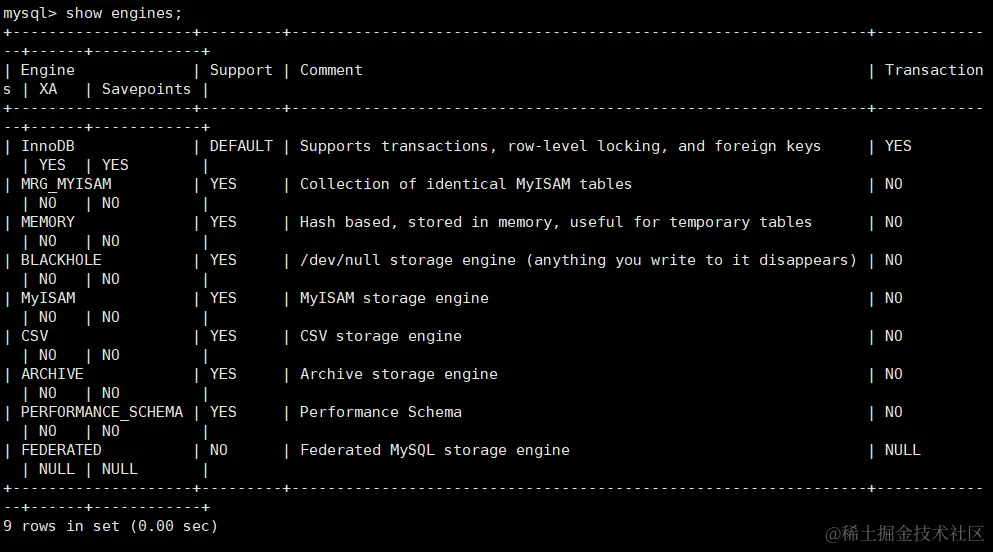Click the "Federated MySQL storage engine" comment

point(435,450)
